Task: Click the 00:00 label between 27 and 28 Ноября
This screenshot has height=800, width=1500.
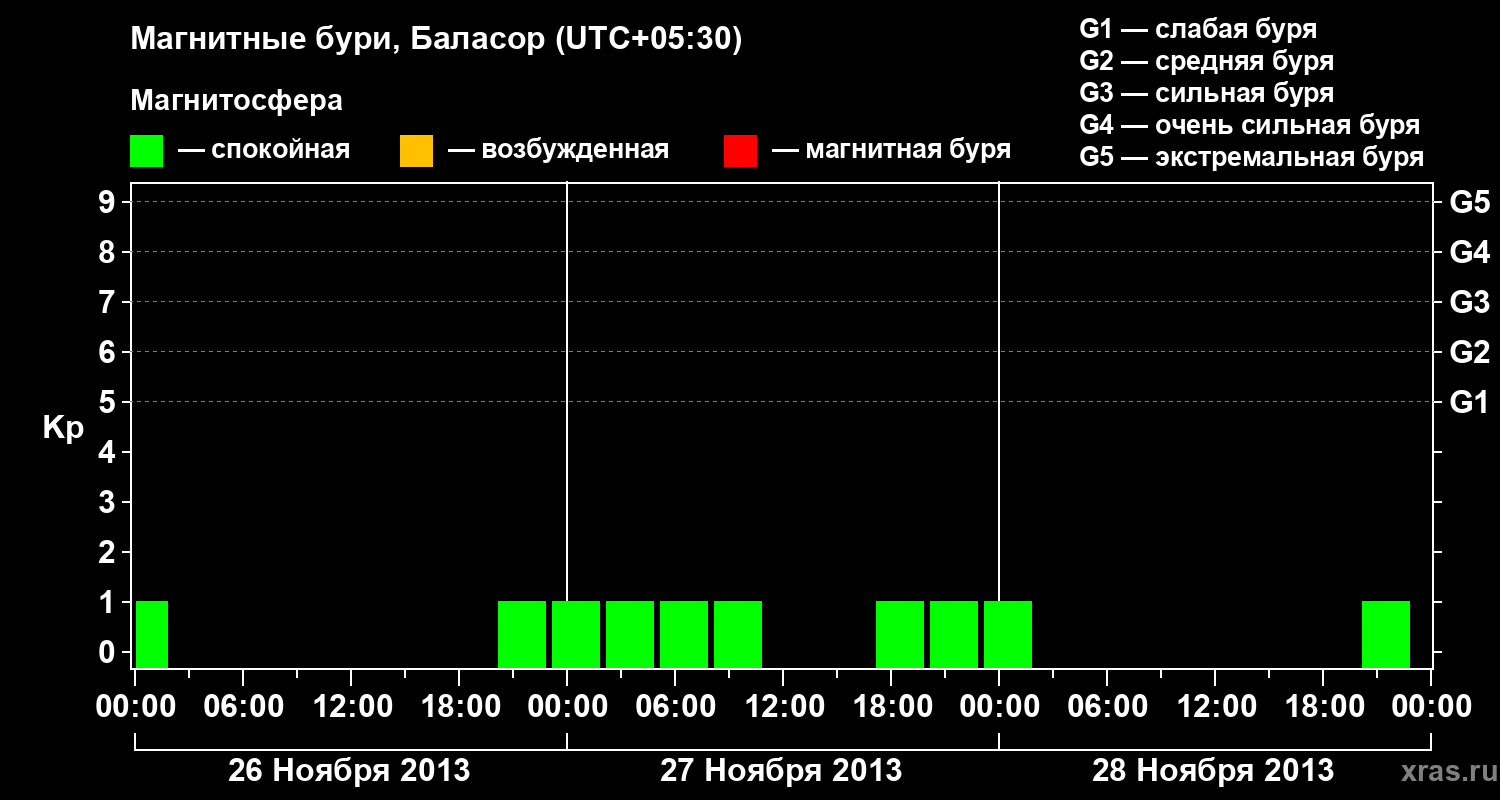Action: (x=999, y=706)
